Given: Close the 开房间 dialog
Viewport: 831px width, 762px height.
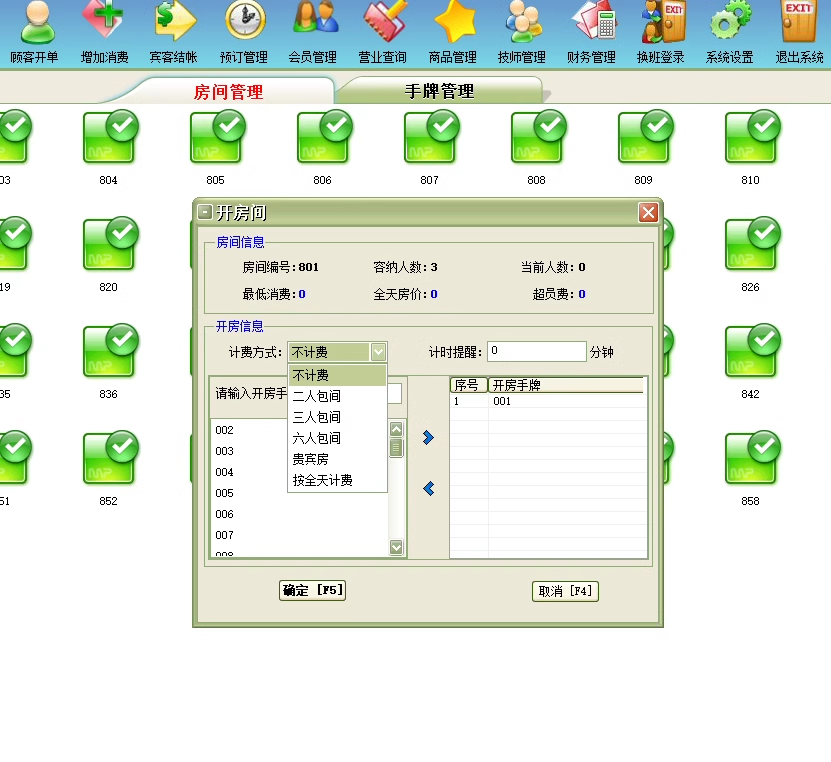Looking at the screenshot, I should coord(648,212).
